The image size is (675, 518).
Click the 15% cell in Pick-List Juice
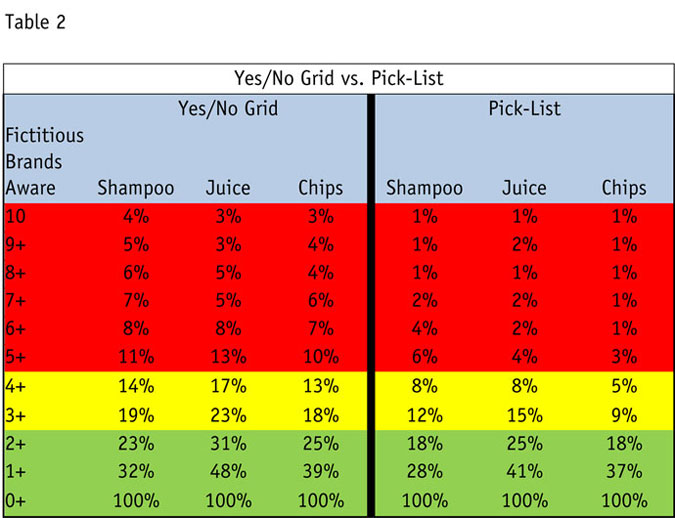(x=524, y=412)
